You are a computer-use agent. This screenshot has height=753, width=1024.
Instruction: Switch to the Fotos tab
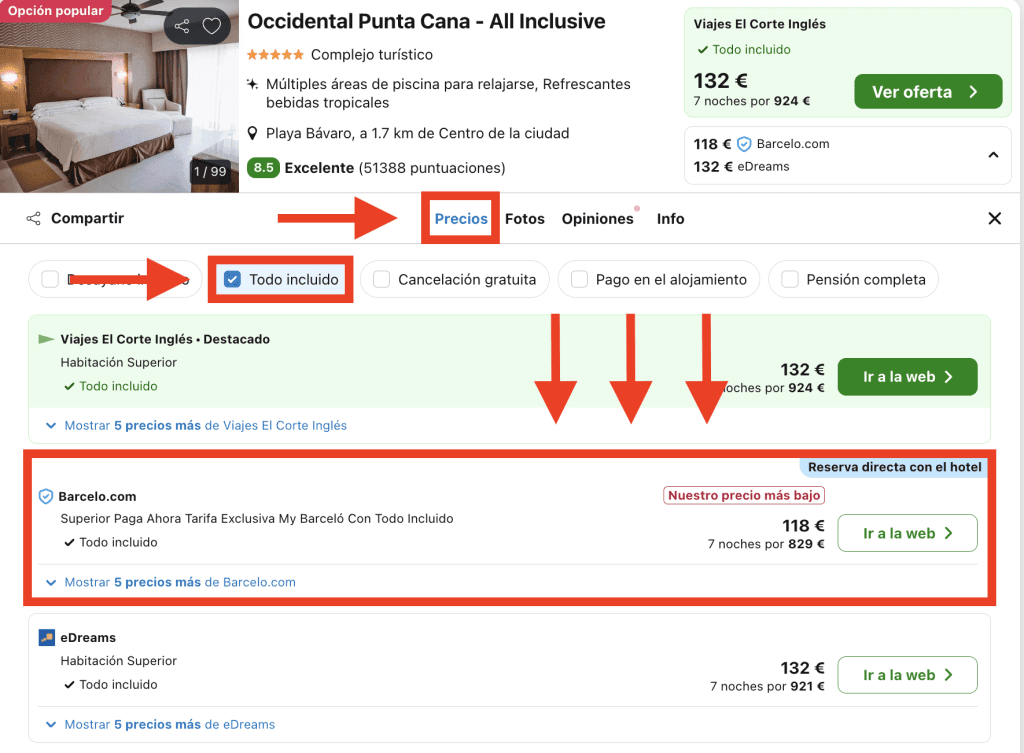click(x=525, y=219)
